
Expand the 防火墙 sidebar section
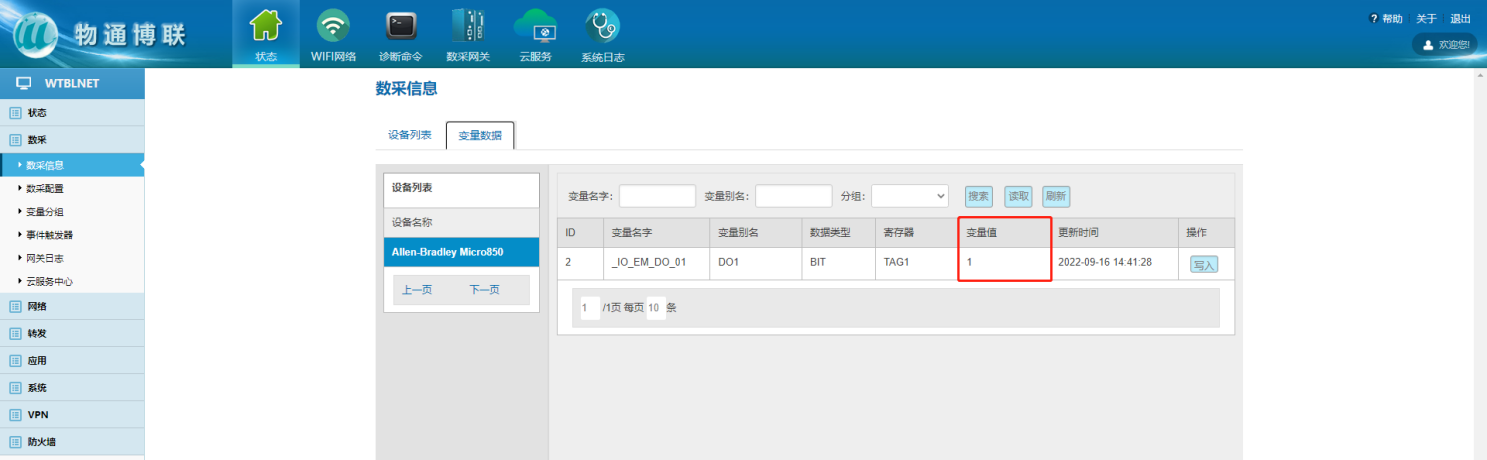40,441
